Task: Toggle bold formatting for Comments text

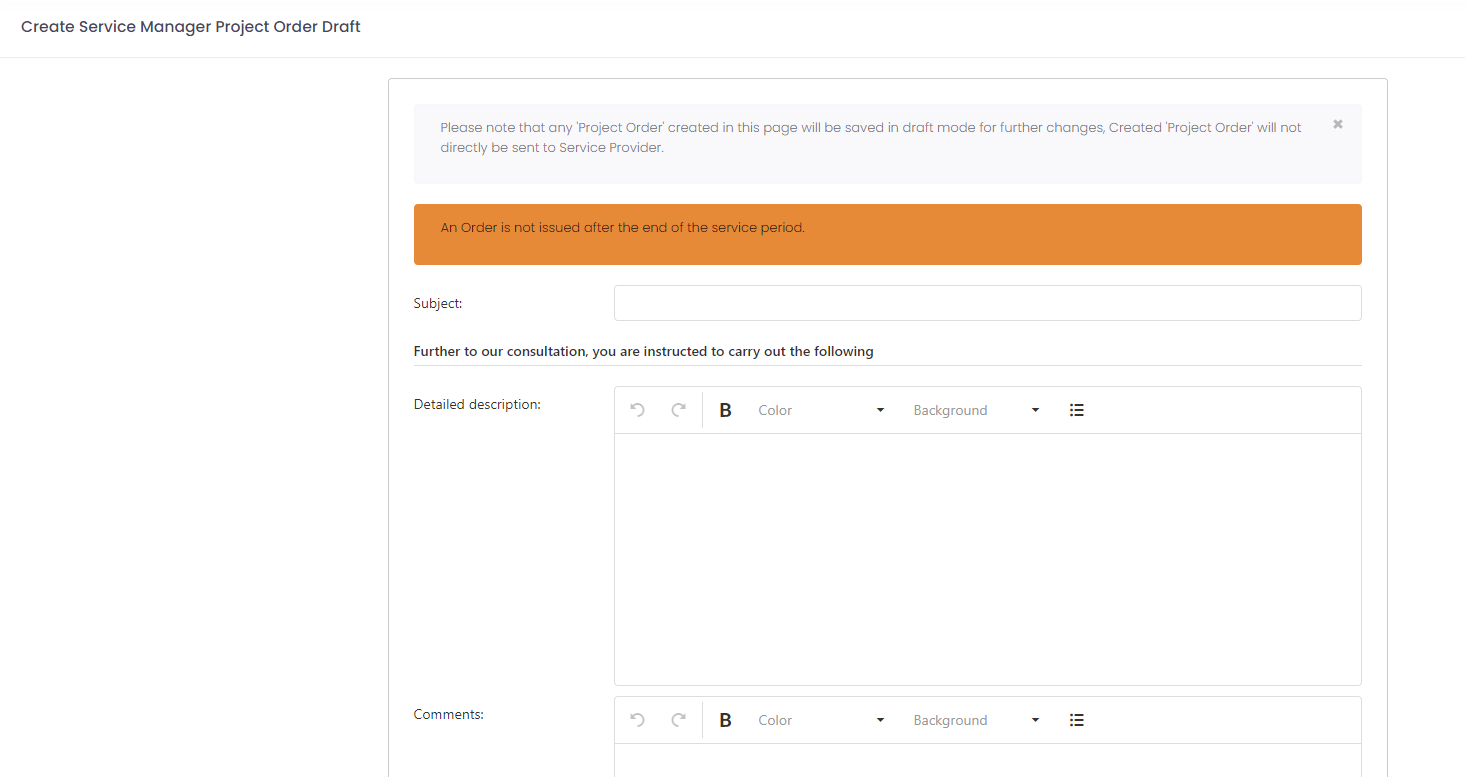Action: coord(725,719)
